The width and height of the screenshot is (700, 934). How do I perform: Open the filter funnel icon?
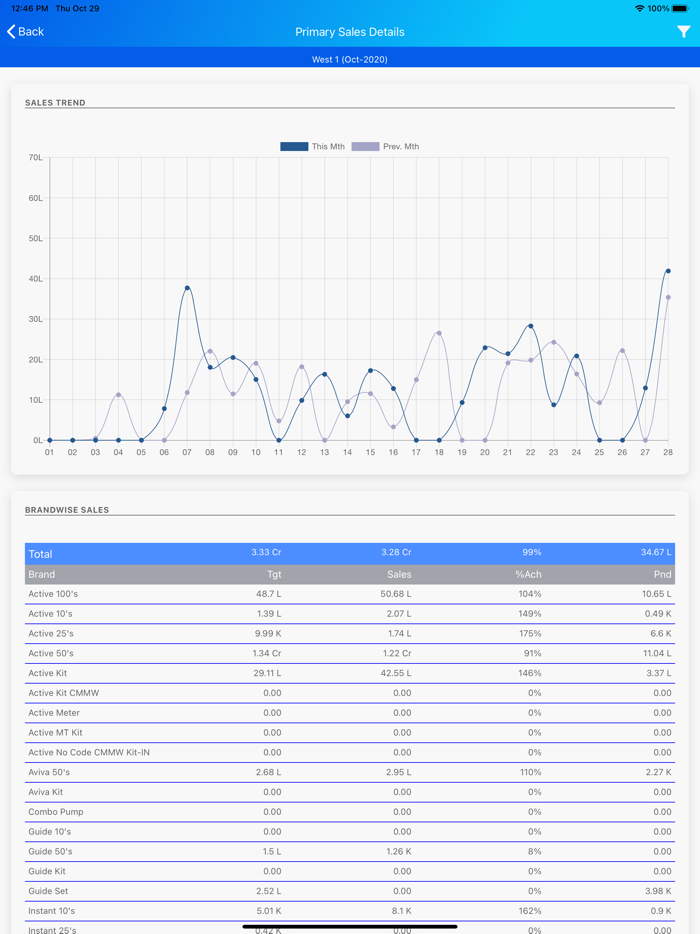(x=683, y=32)
